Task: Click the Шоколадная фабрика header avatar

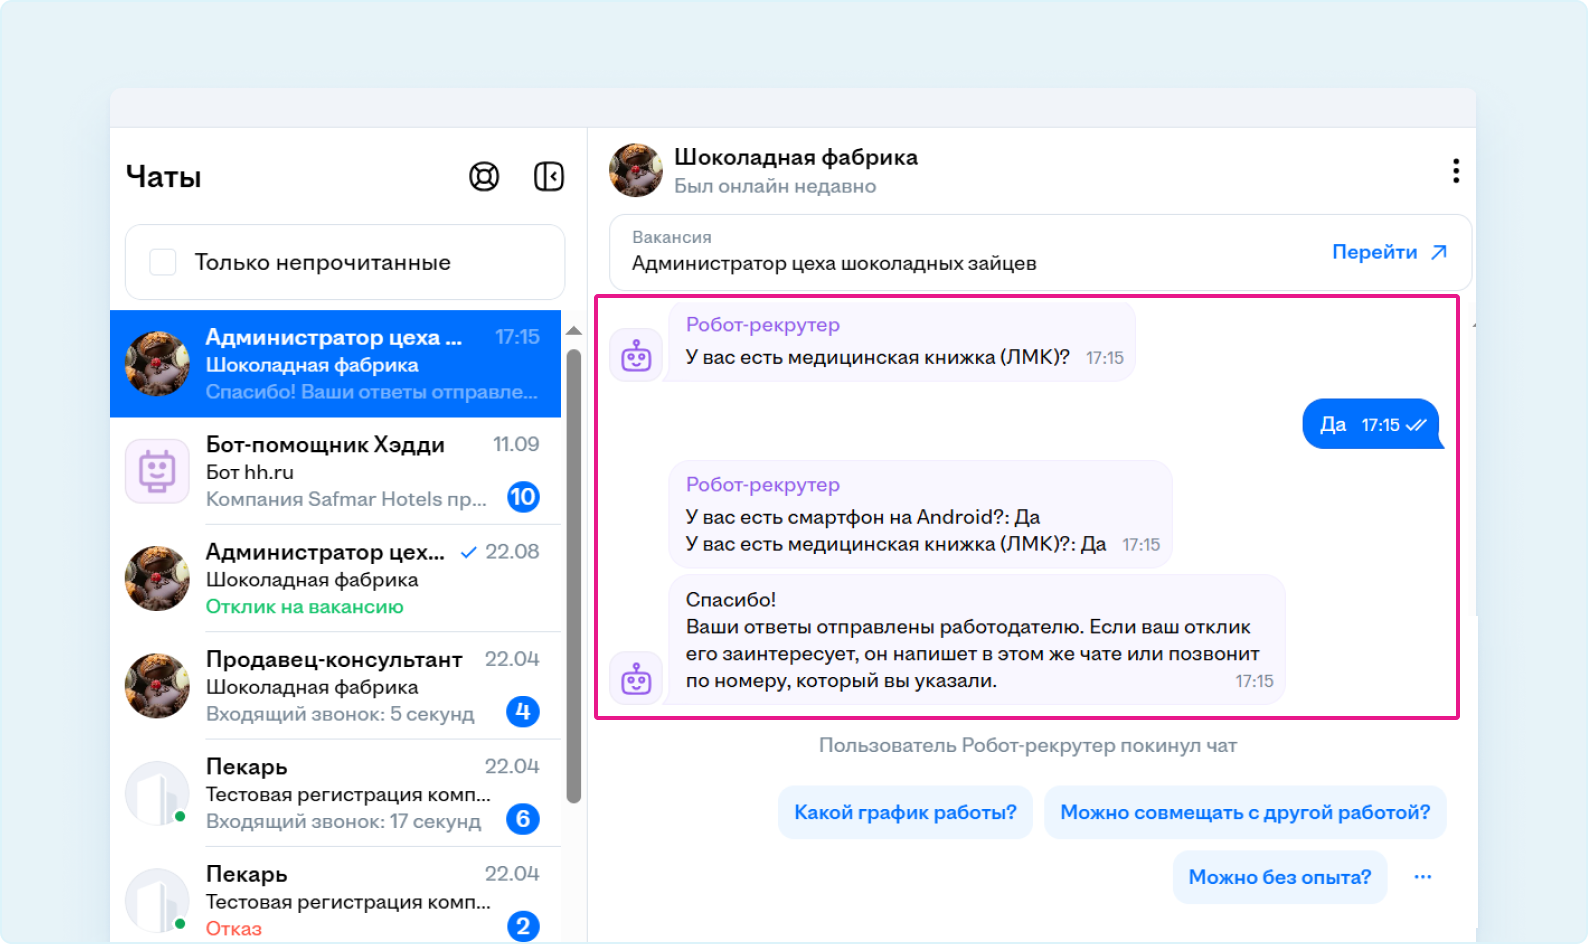Action: (636, 171)
